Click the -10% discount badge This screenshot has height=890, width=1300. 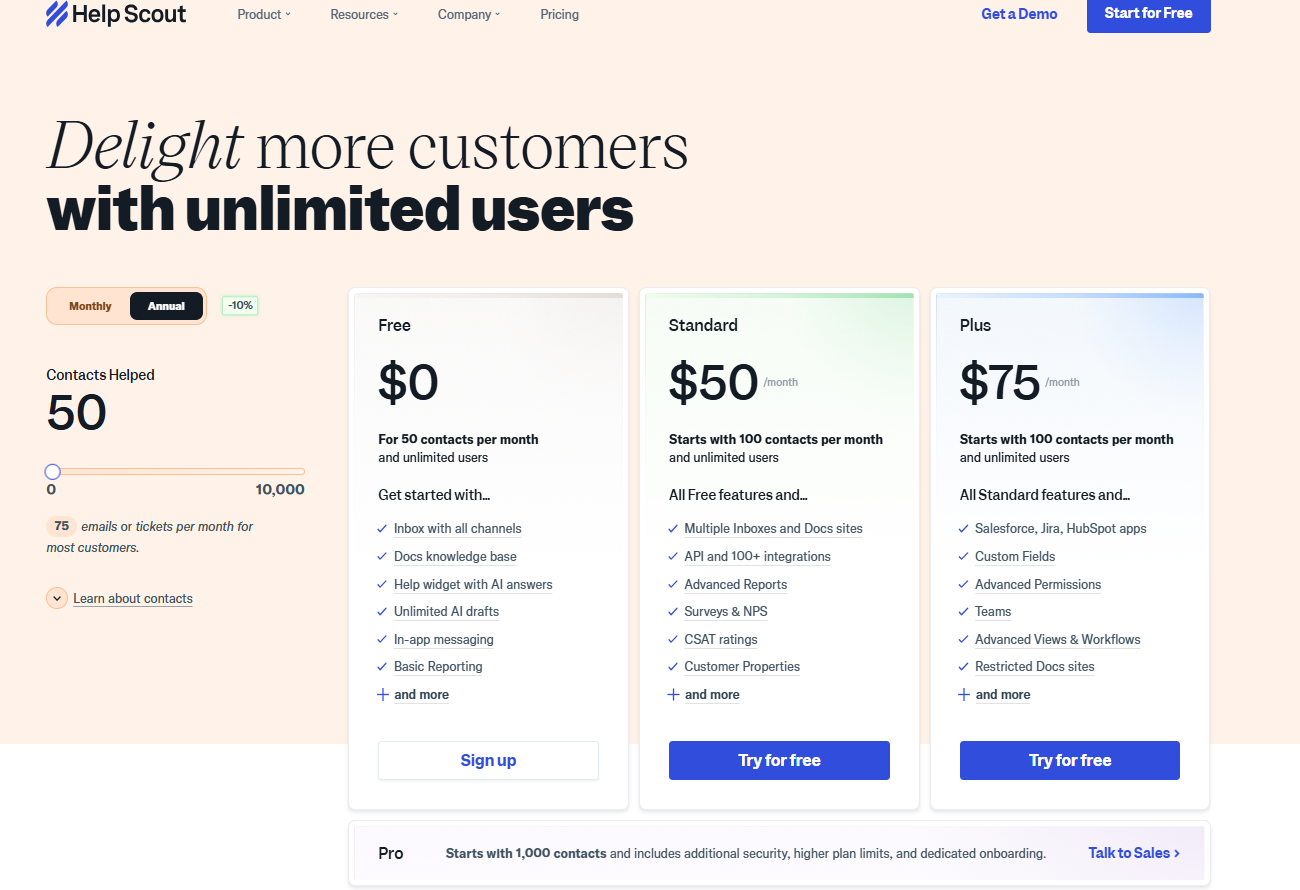(240, 305)
